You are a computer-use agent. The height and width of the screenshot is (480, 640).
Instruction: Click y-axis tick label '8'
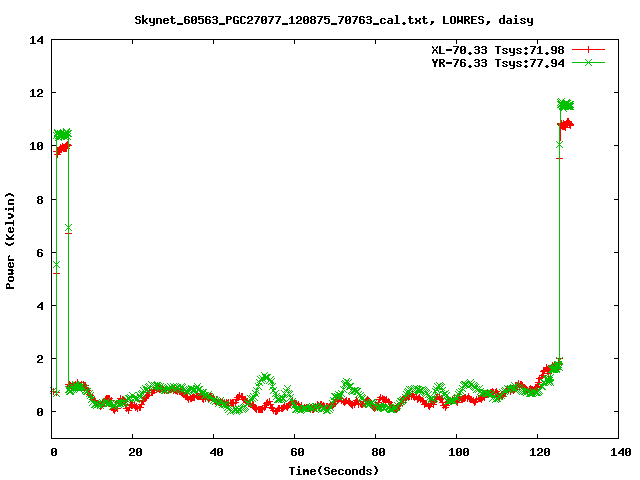[40, 200]
